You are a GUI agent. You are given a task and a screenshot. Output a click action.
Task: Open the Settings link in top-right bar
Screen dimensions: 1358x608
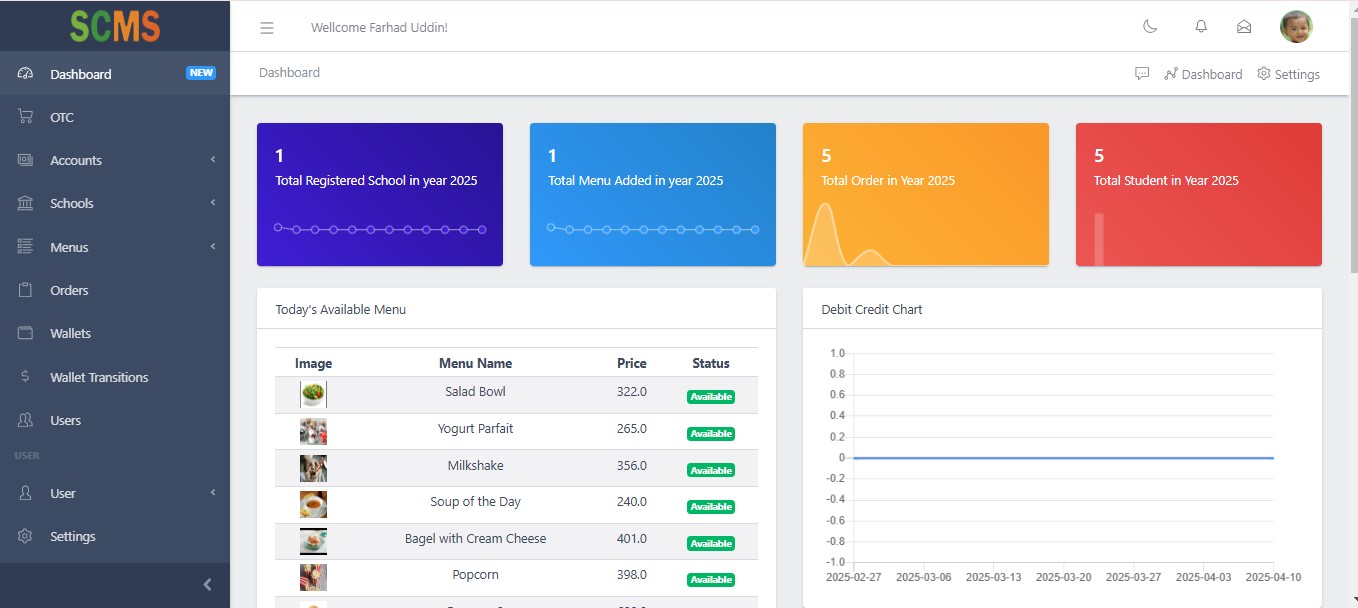coord(1288,74)
